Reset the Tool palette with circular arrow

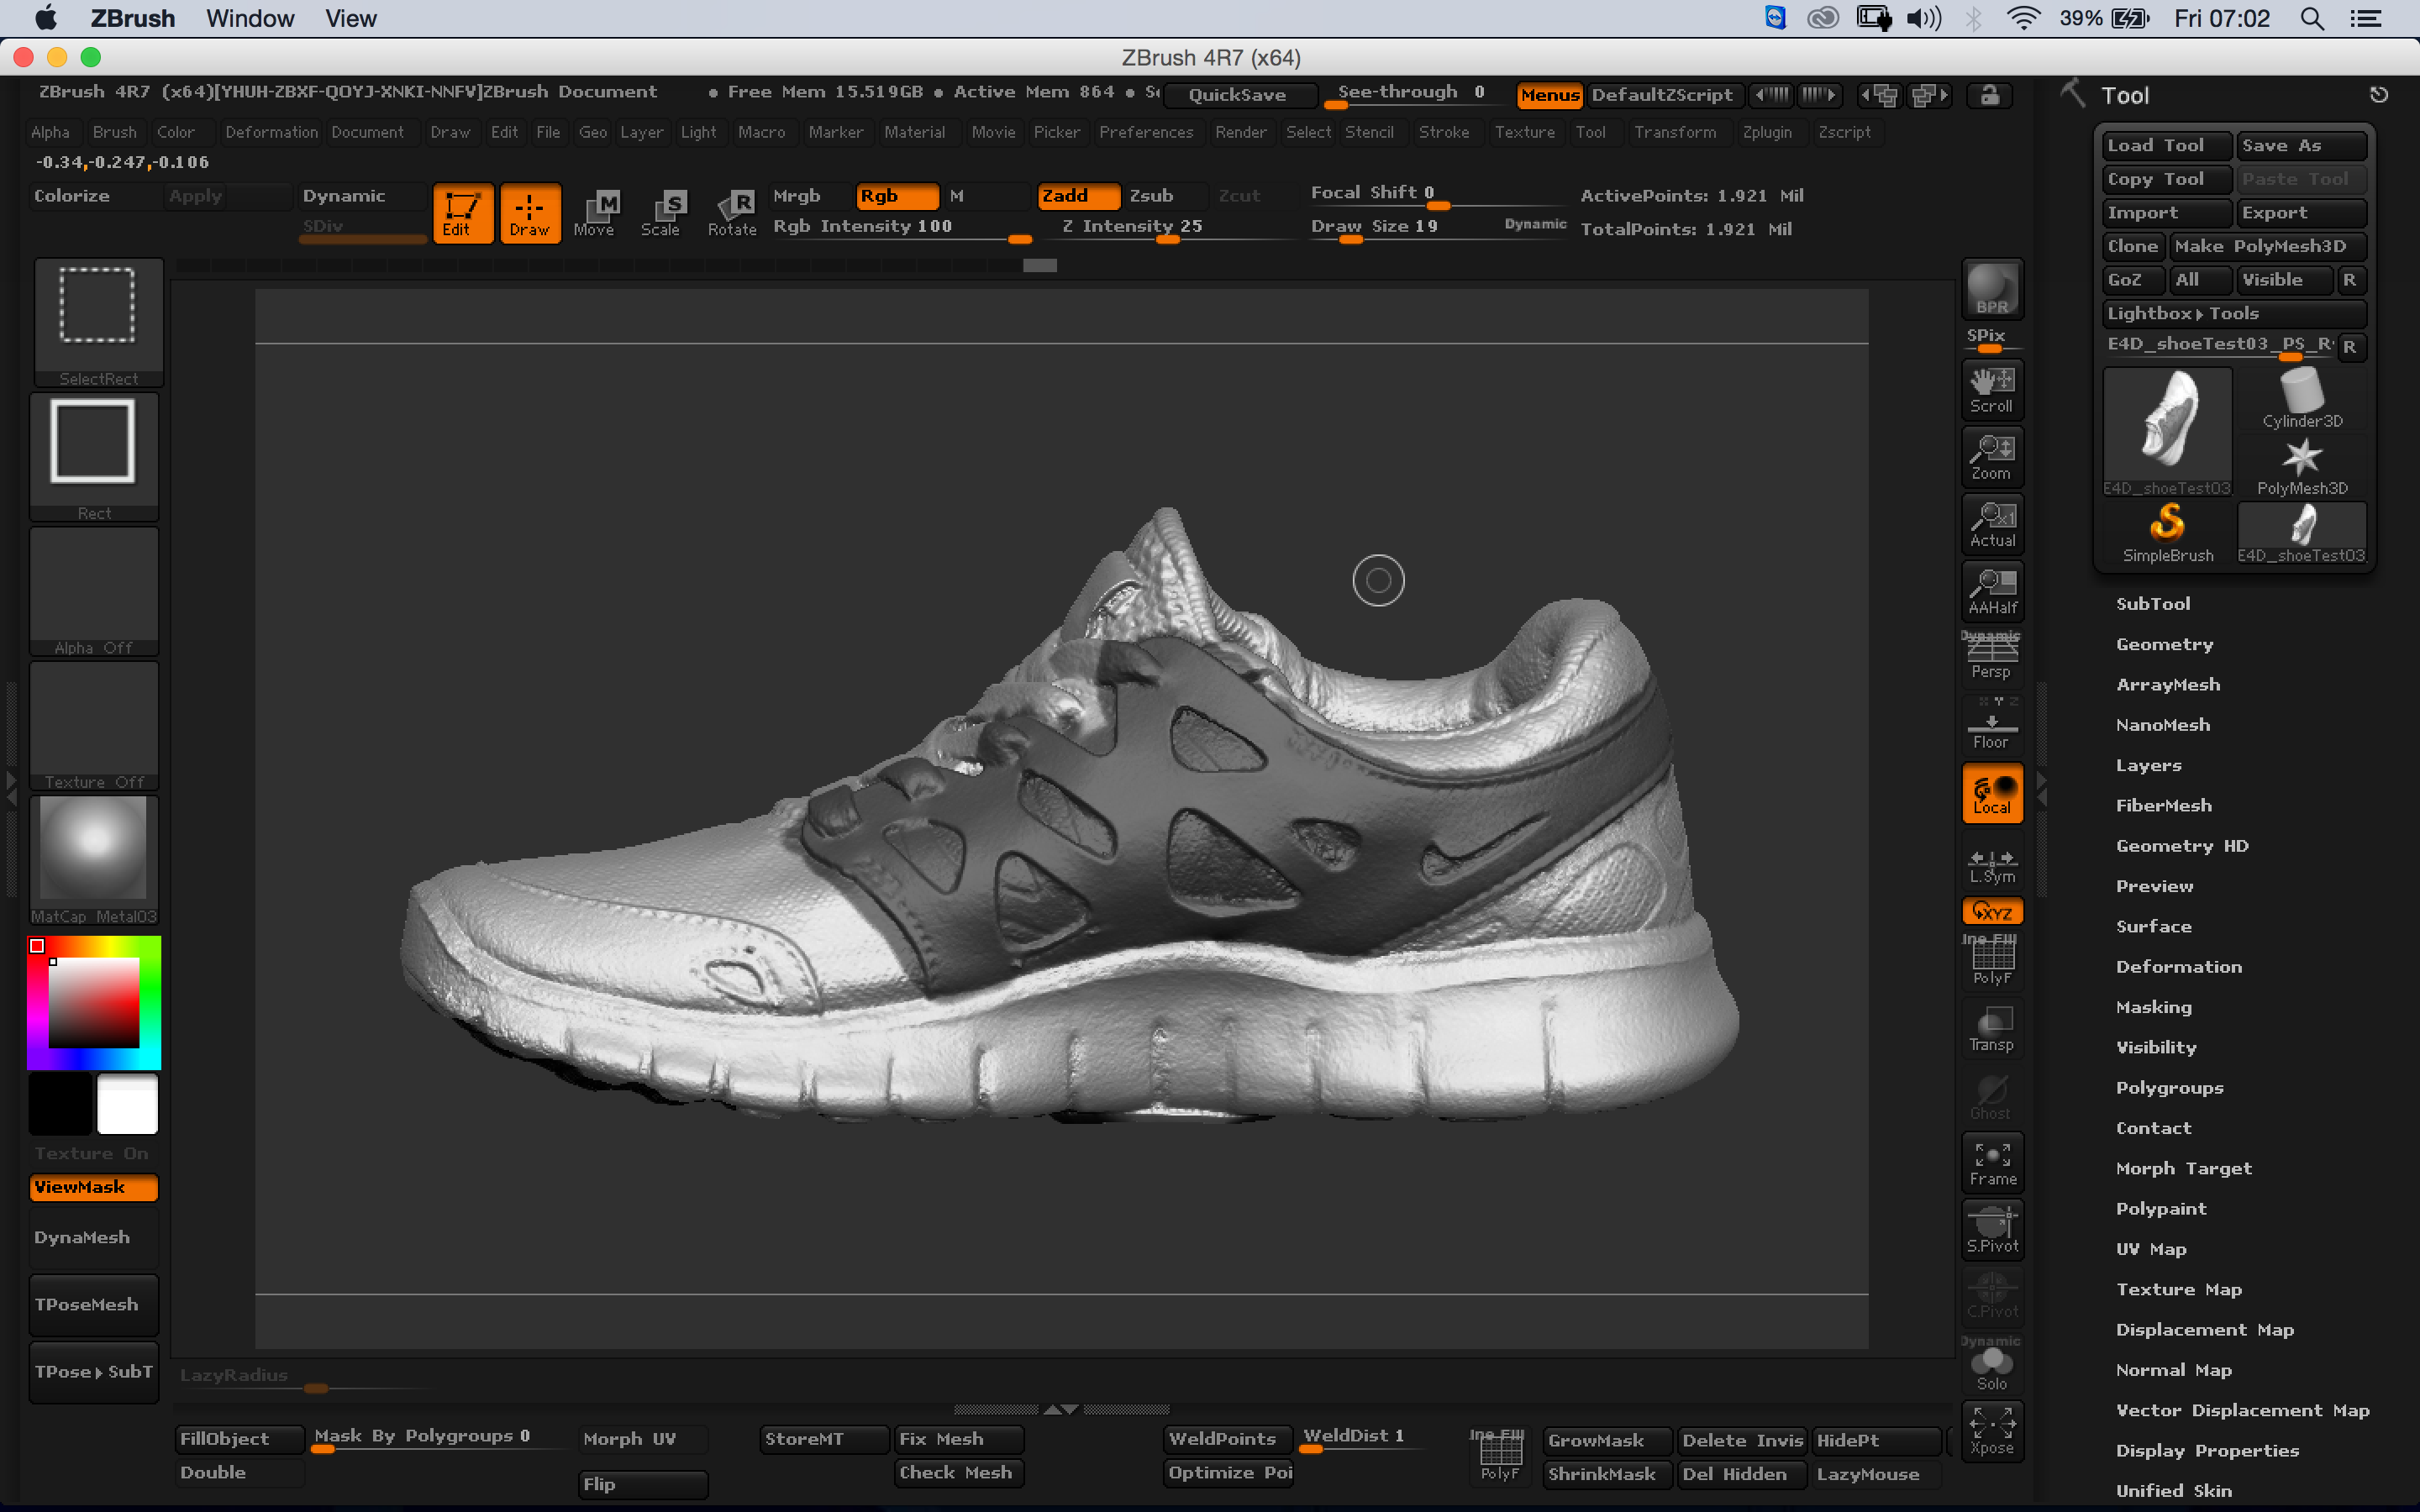(x=2379, y=95)
